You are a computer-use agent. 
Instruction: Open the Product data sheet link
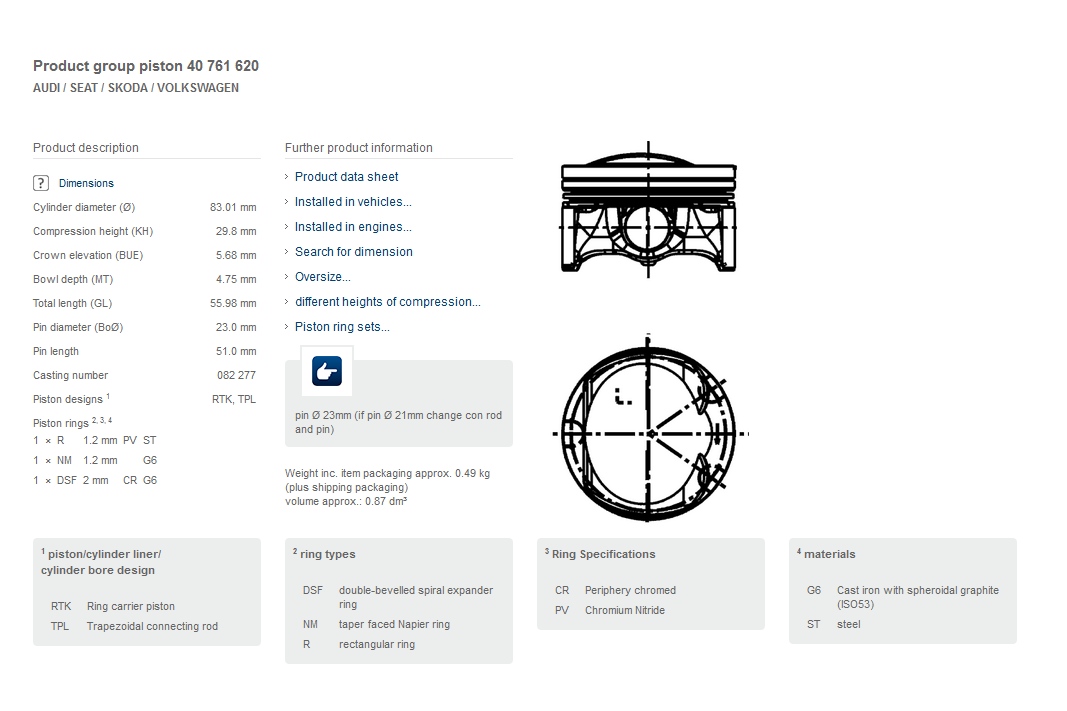point(346,177)
